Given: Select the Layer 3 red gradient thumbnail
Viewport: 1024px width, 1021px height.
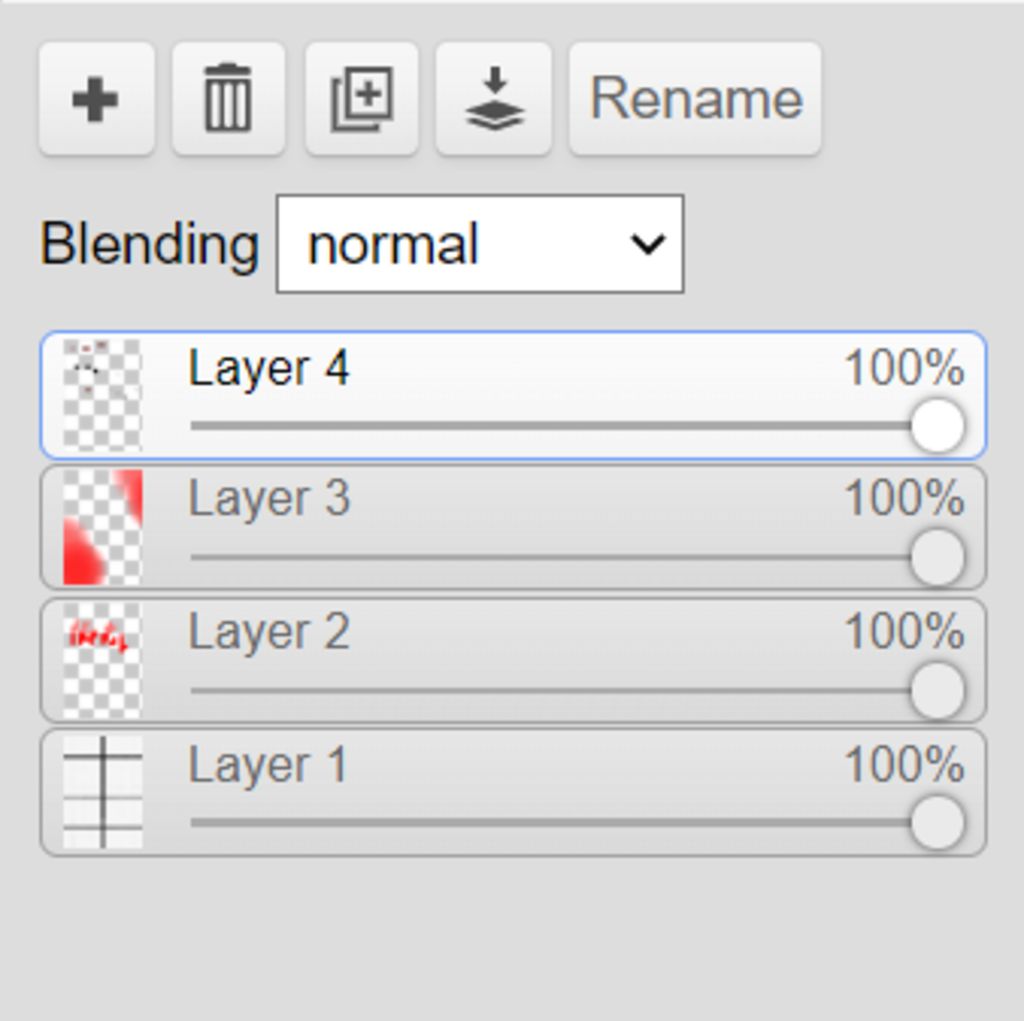Looking at the screenshot, I should (x=103, y=527).
